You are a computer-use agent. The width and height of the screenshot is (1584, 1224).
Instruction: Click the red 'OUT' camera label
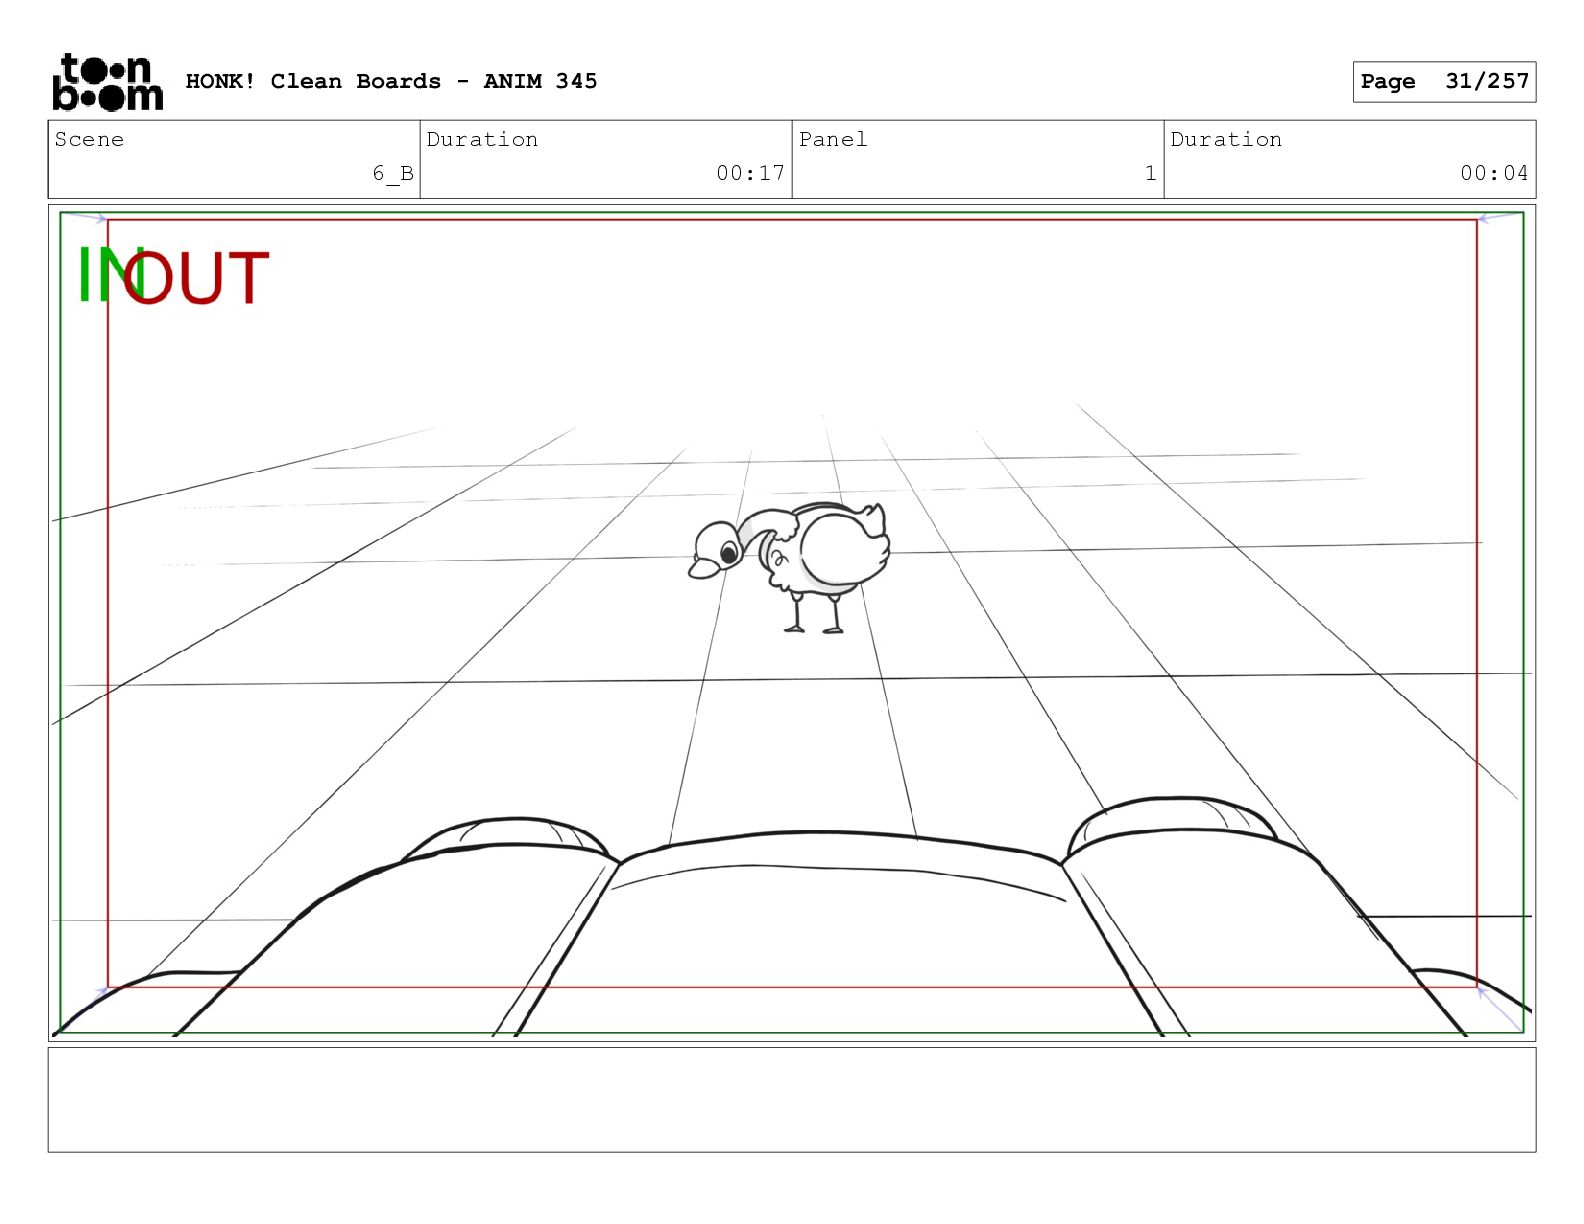point(197,278)
